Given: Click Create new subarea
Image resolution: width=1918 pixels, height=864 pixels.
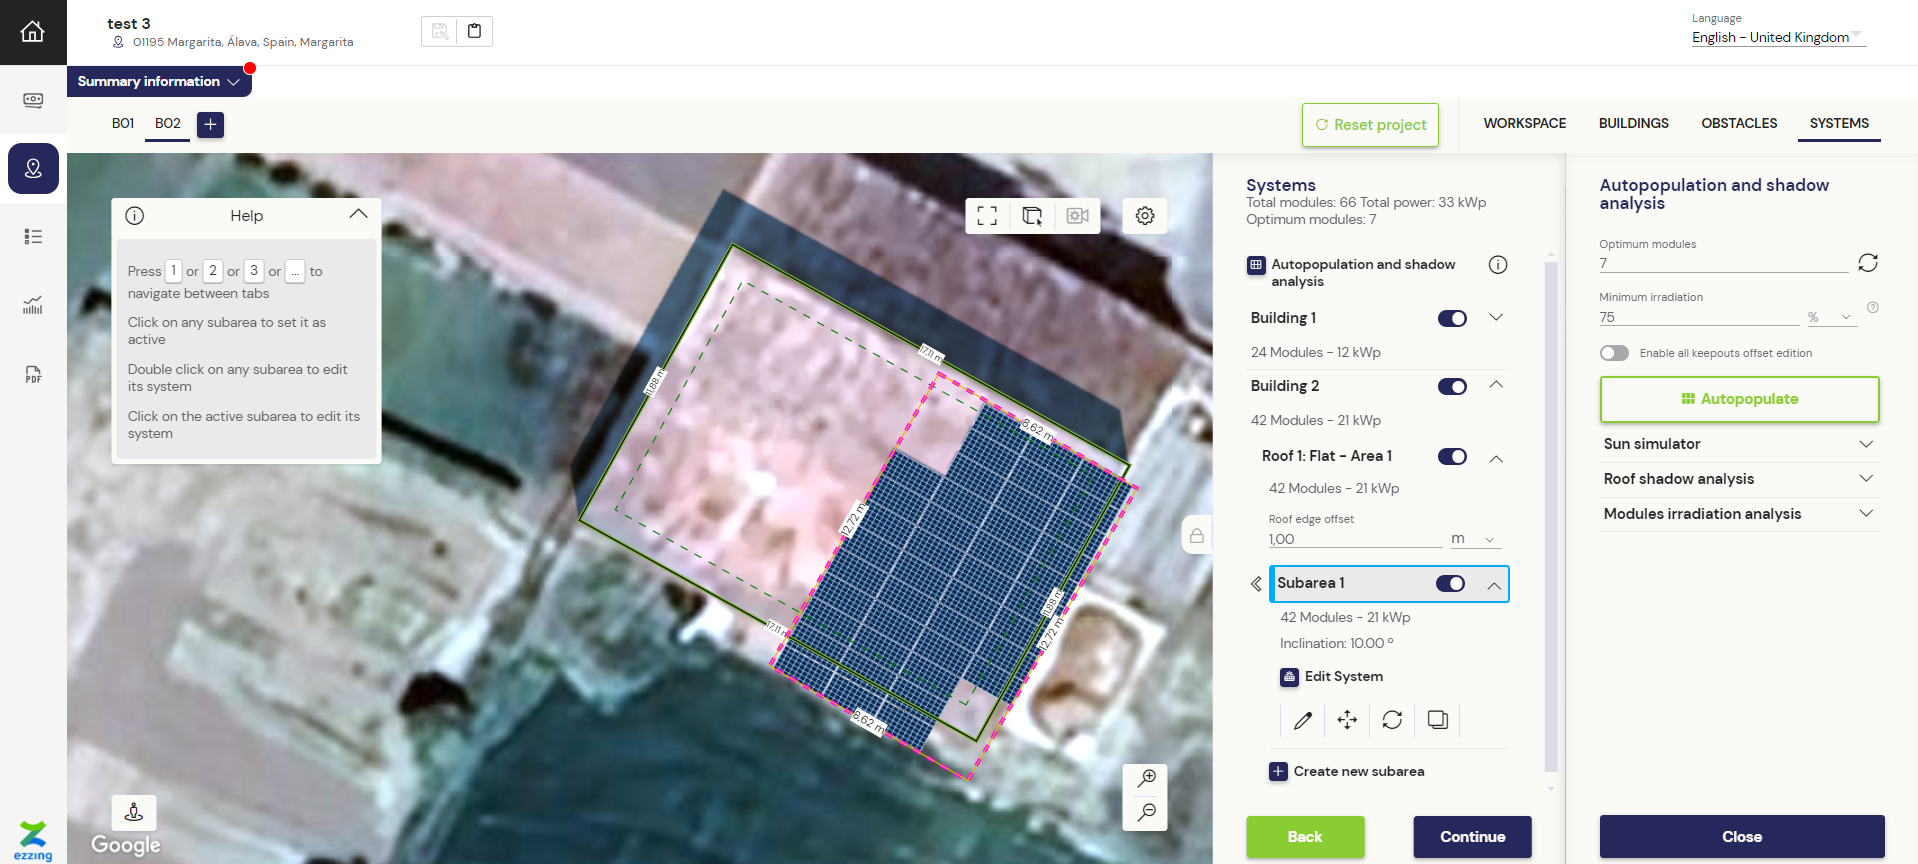Looking at the screenshot, I should (1347, 771).
